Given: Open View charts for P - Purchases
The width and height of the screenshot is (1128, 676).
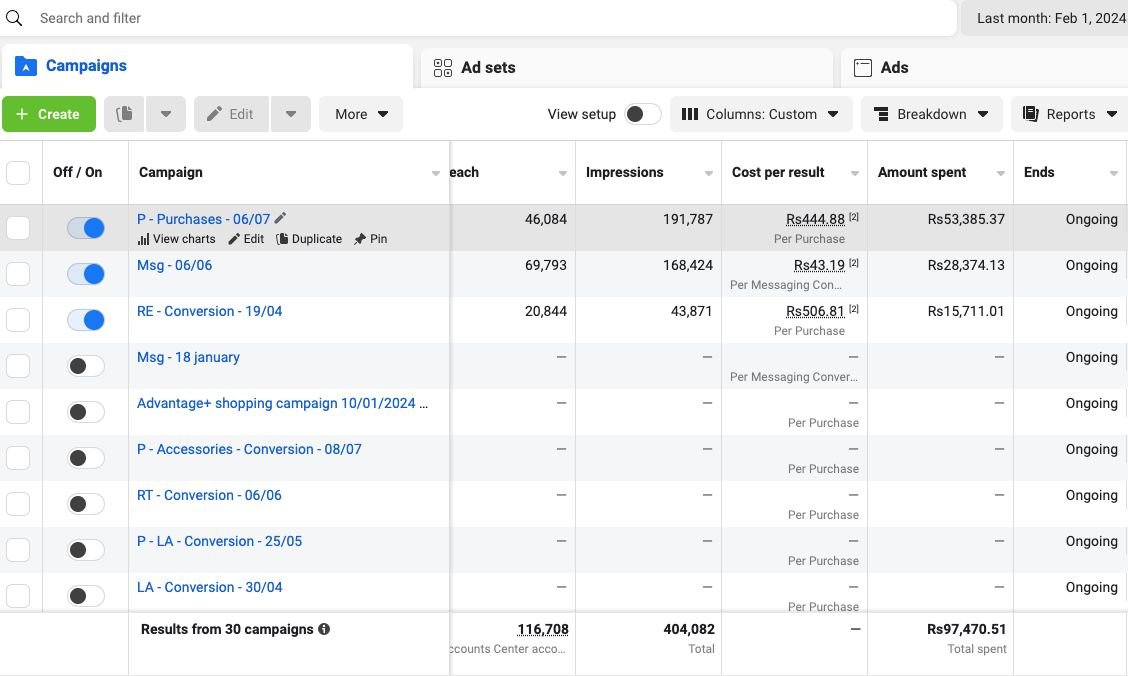Looking at the screenshot, I should point(177,239).
